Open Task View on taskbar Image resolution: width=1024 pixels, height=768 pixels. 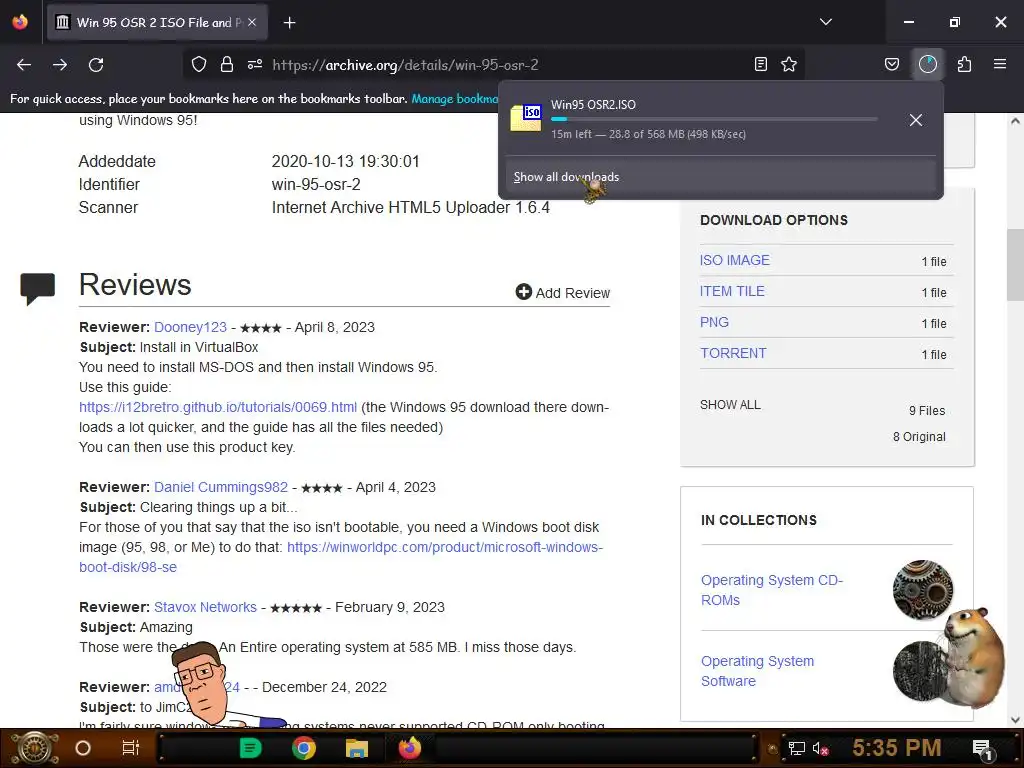[131, 748]
